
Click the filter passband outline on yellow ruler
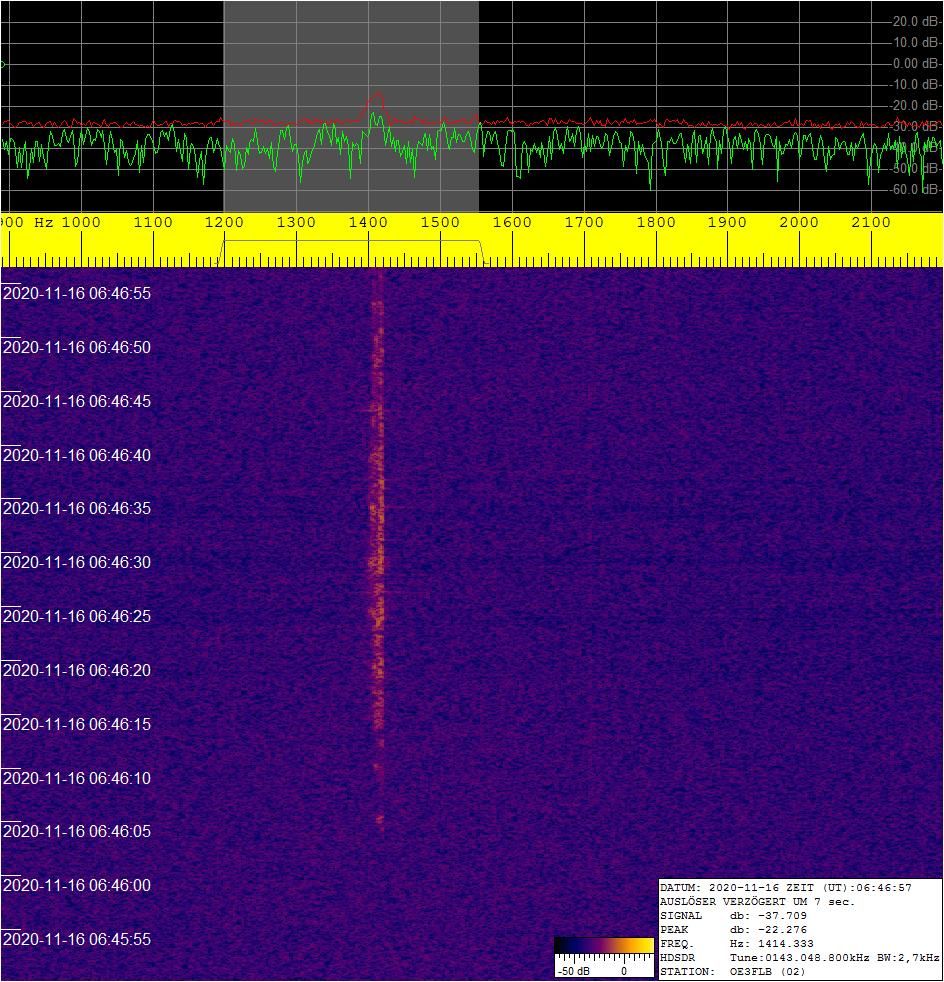coord(352,252)
